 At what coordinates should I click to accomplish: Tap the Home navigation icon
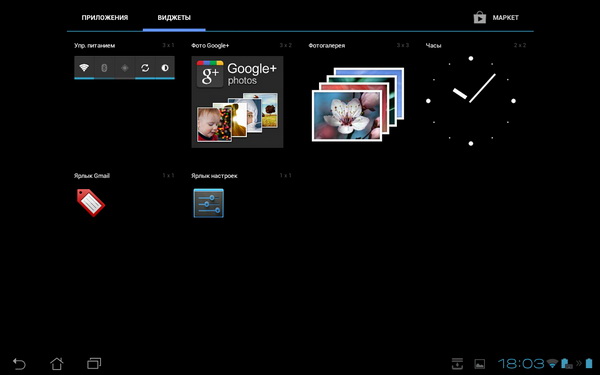pyautogui.click(x=57, y=363)
